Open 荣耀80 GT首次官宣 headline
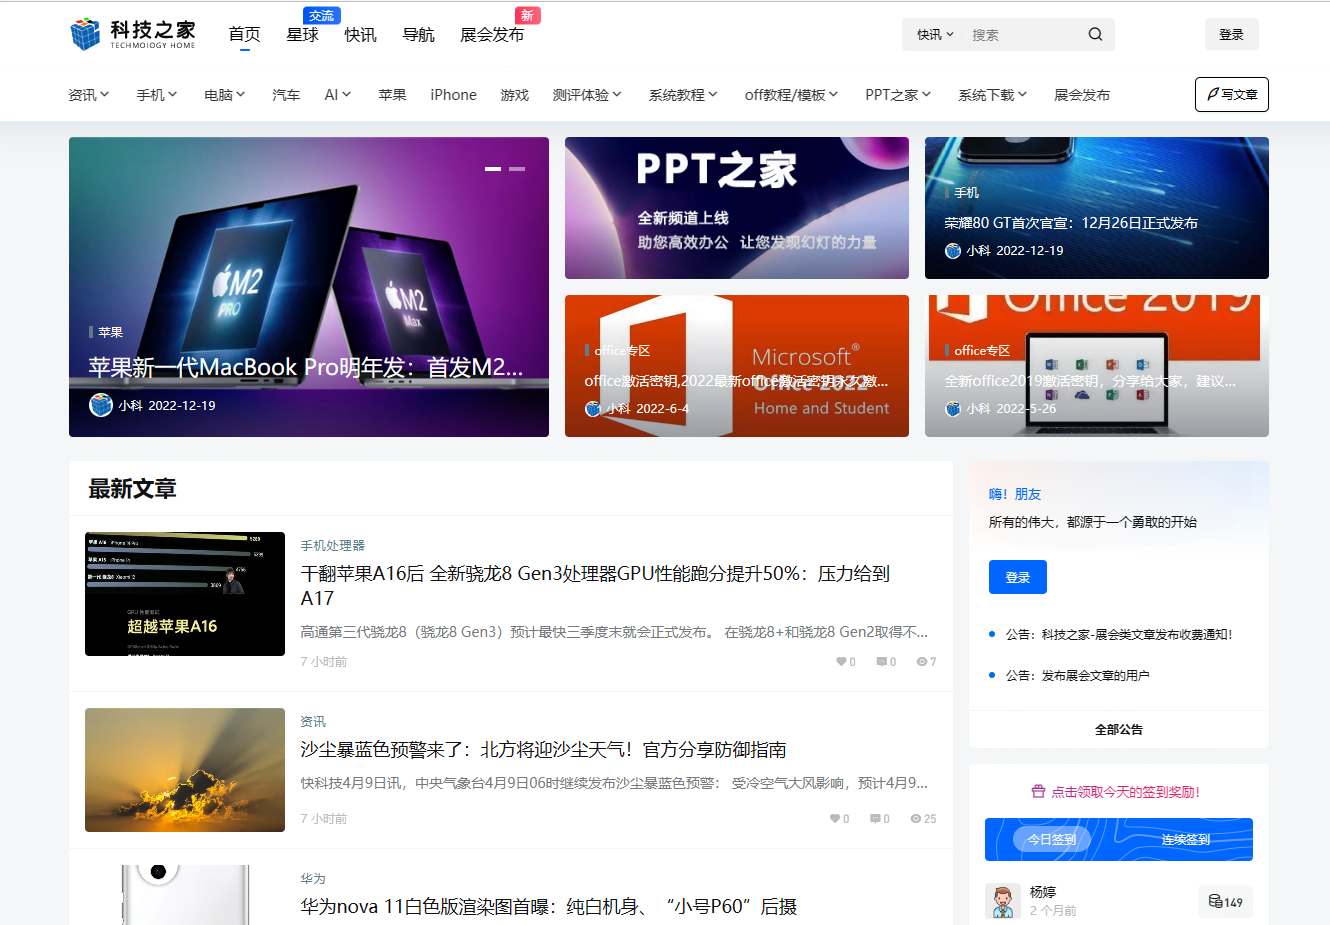 click(1071, 223)
